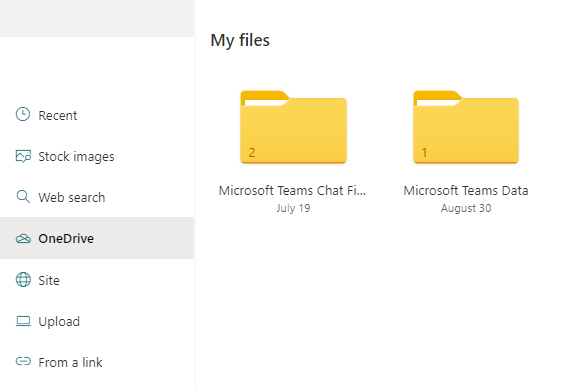Select the Recent menu label
581x387 pixels.
58,116
